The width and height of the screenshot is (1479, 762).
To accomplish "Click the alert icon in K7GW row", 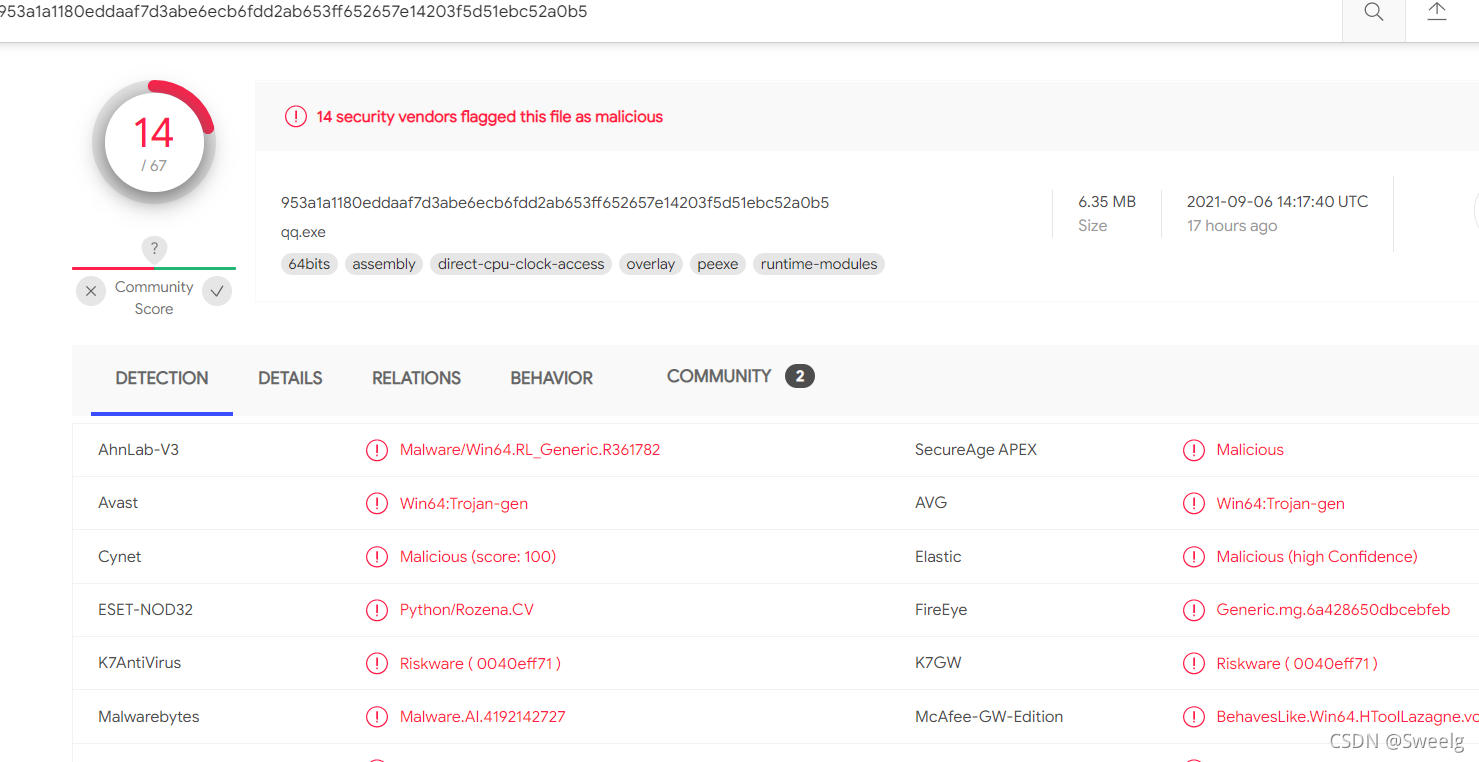I will [x=1194, y=663].
